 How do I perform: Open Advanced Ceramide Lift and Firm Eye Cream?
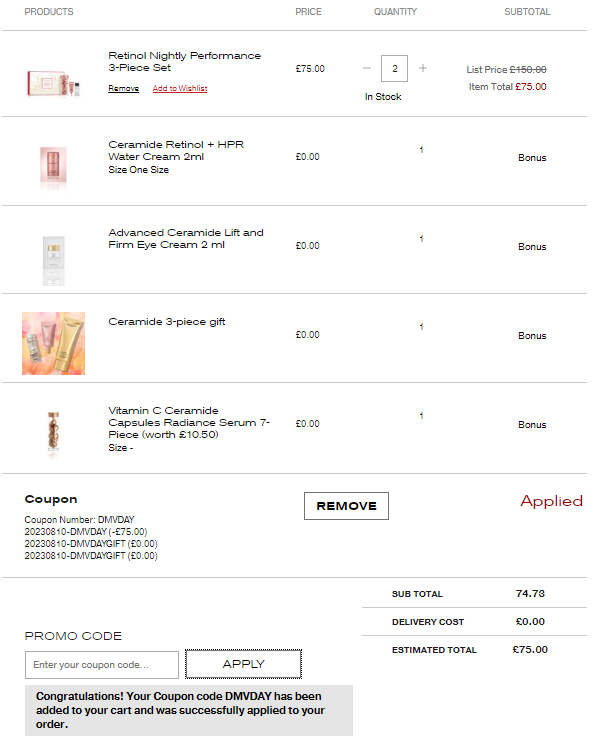click(186, 238)
